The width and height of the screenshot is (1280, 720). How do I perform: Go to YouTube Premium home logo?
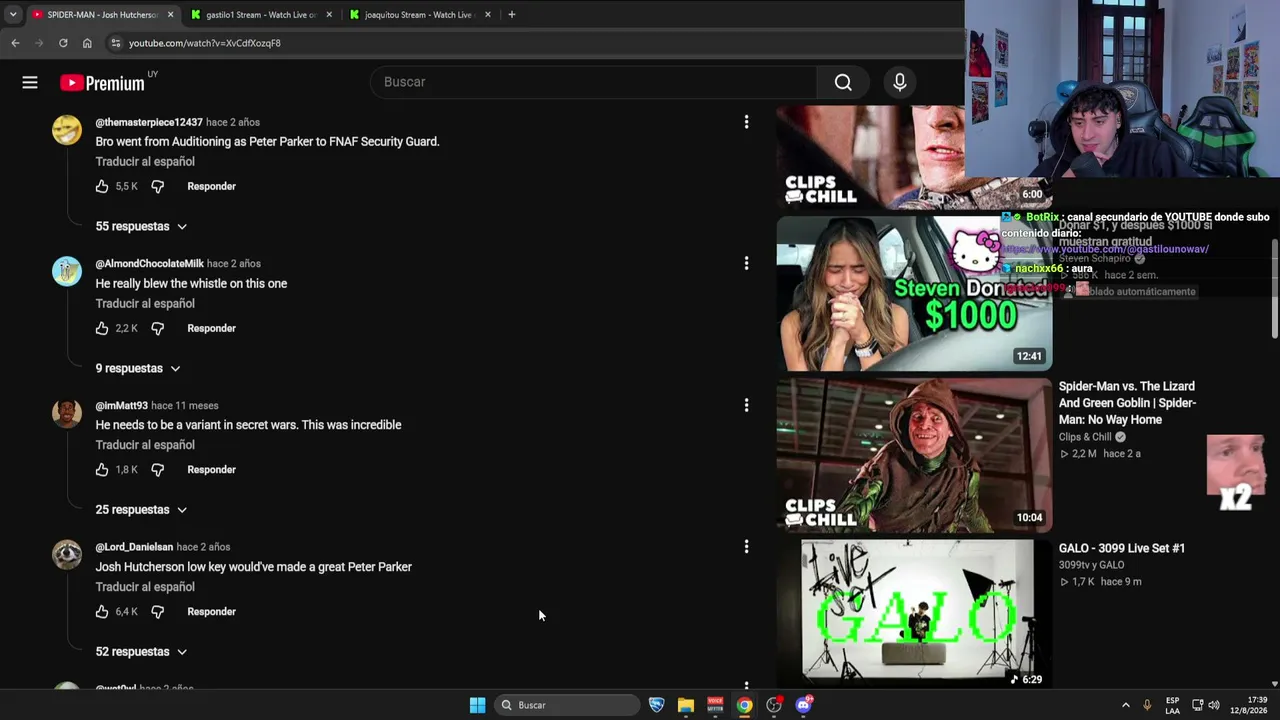click(x=102, y=83)
